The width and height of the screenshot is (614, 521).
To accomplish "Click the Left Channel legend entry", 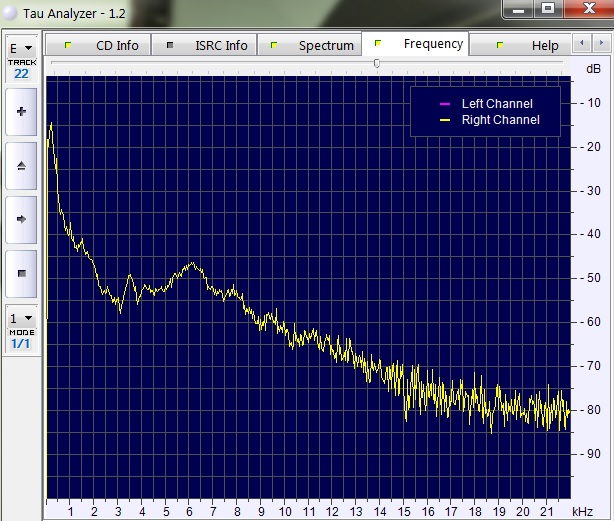I will tap(496, 104).
